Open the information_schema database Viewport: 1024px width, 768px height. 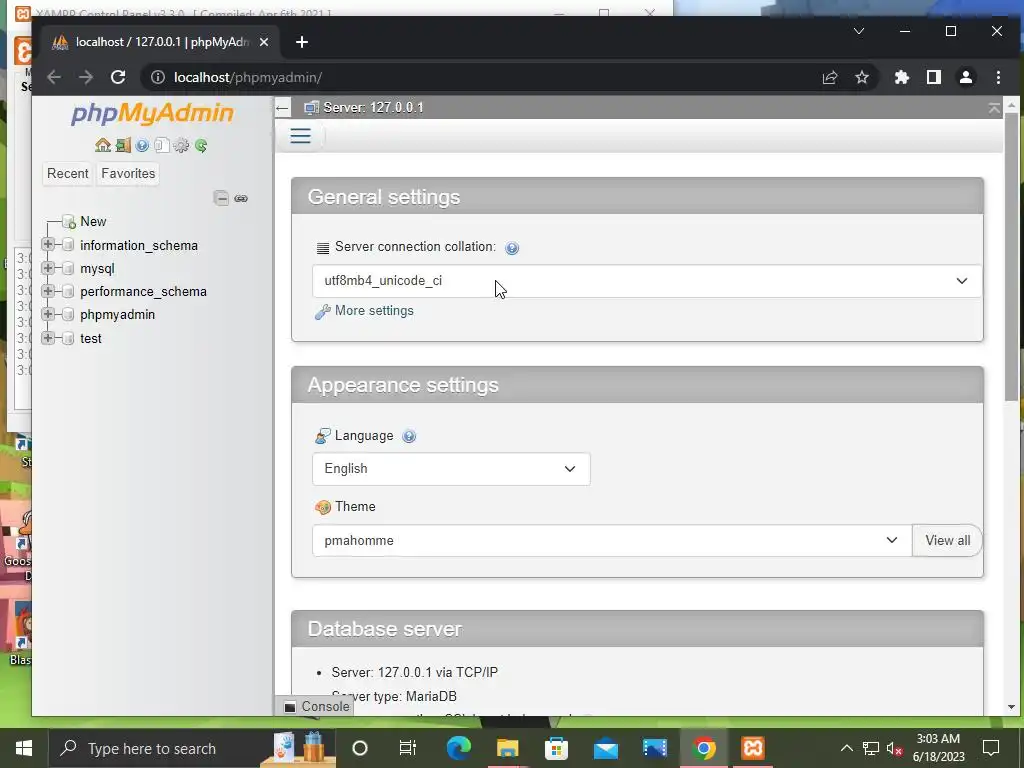pos(139,246)
